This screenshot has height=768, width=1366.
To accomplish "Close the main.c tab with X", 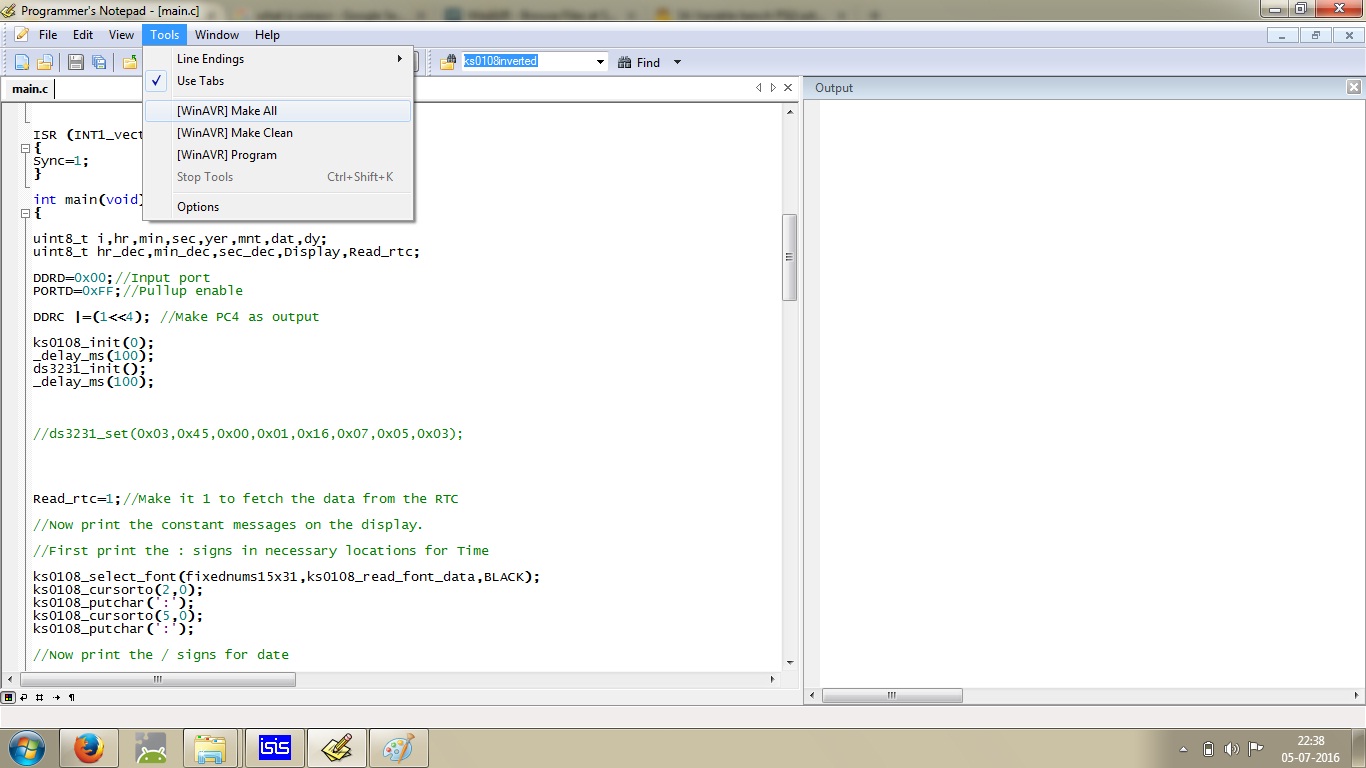I will (x=788, y=88).
